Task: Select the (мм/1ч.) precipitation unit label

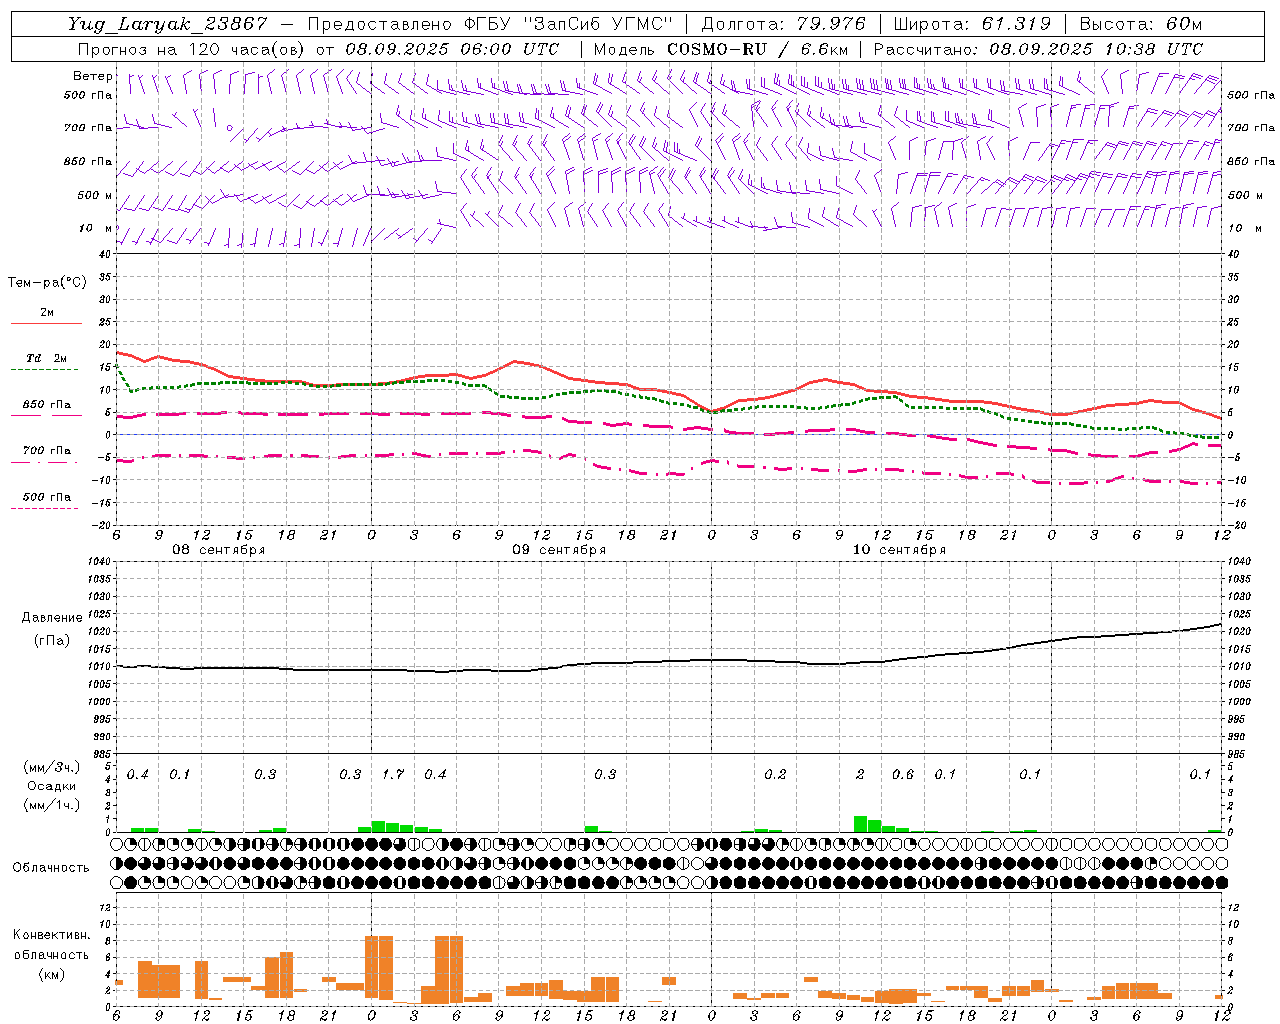Action: 52,804
